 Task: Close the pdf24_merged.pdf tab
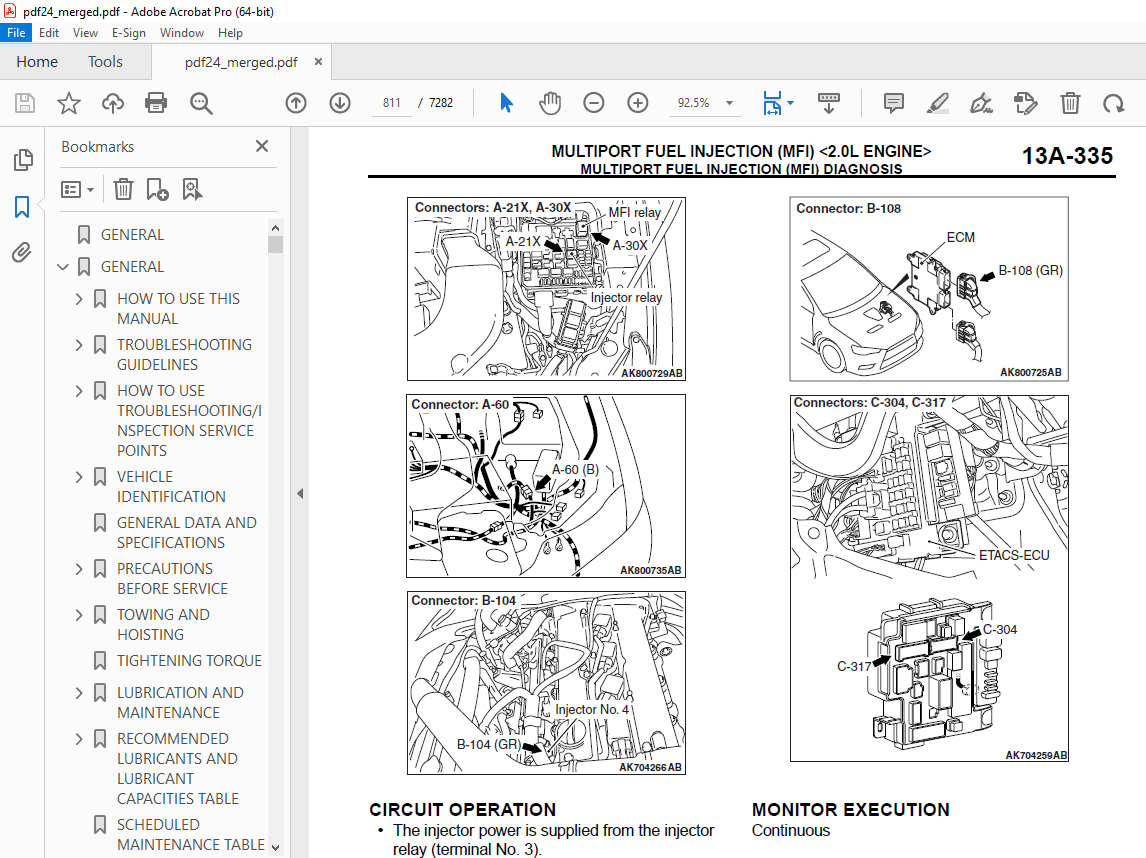(318, 62)
